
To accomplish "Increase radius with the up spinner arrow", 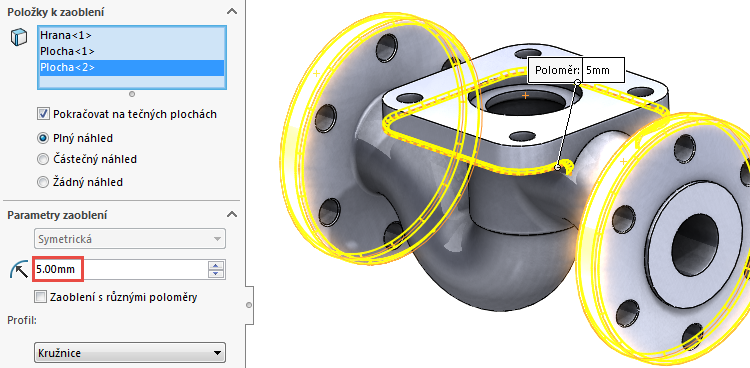I will pos(217,266).
